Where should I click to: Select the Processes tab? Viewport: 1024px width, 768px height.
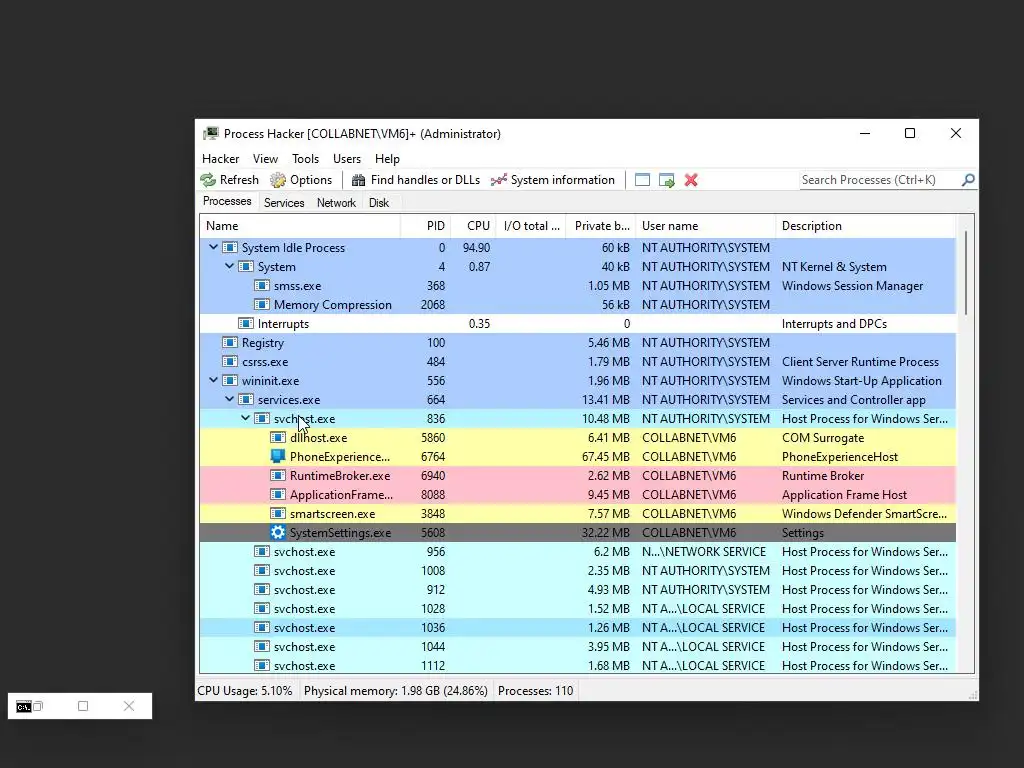click(227, 201)
